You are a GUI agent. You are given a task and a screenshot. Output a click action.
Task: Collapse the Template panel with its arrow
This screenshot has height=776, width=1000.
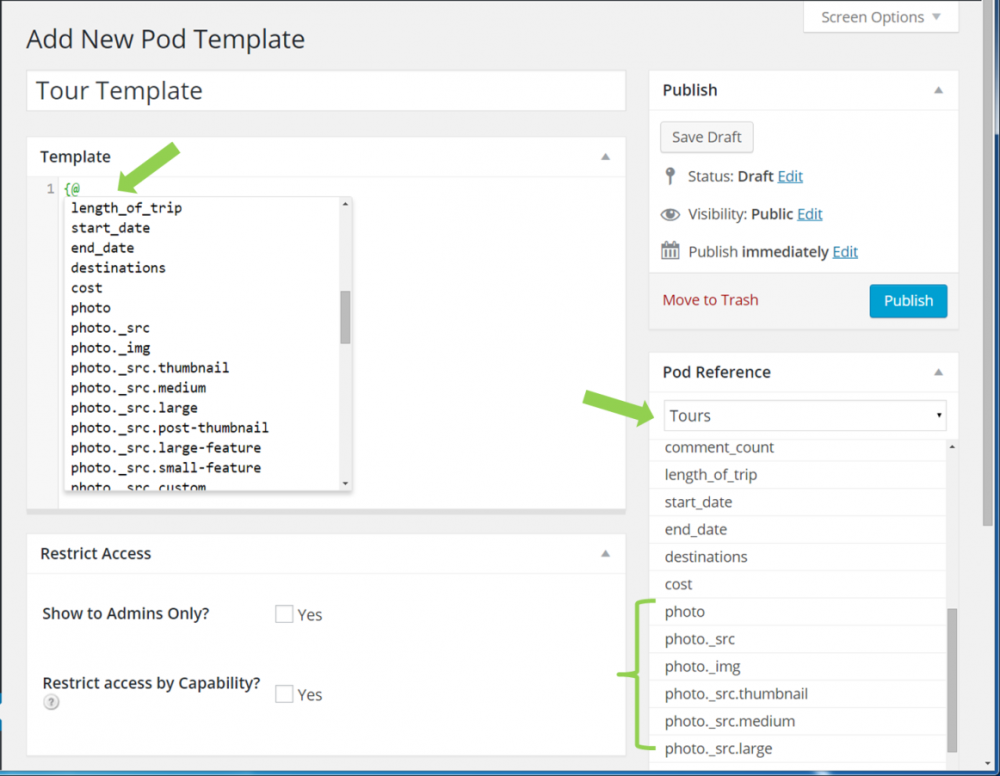pos(605,157)
